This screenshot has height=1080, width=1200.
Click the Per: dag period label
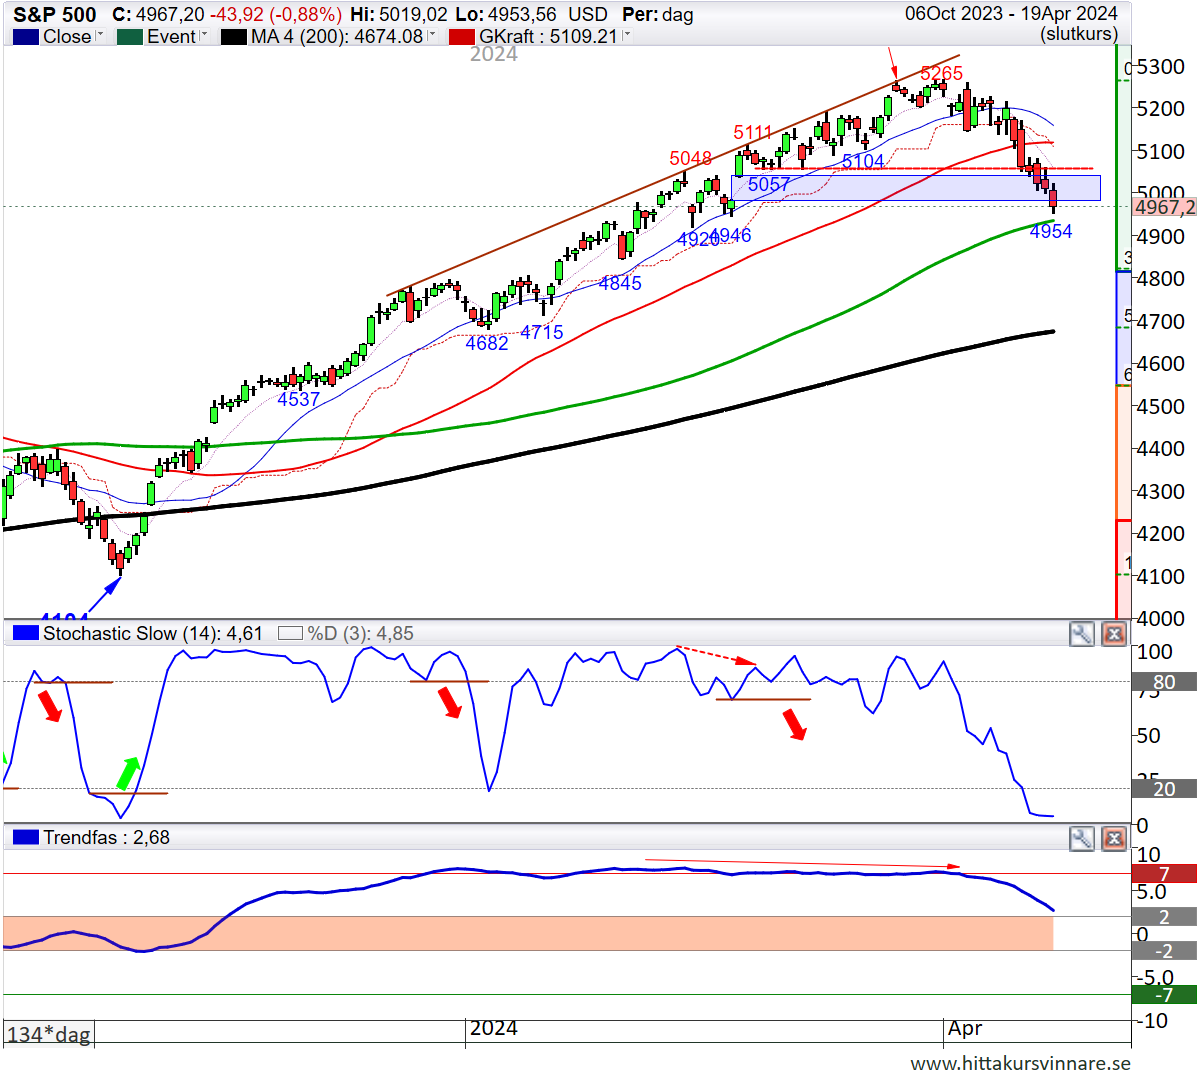pyautogui.click(x=658, y=15)
